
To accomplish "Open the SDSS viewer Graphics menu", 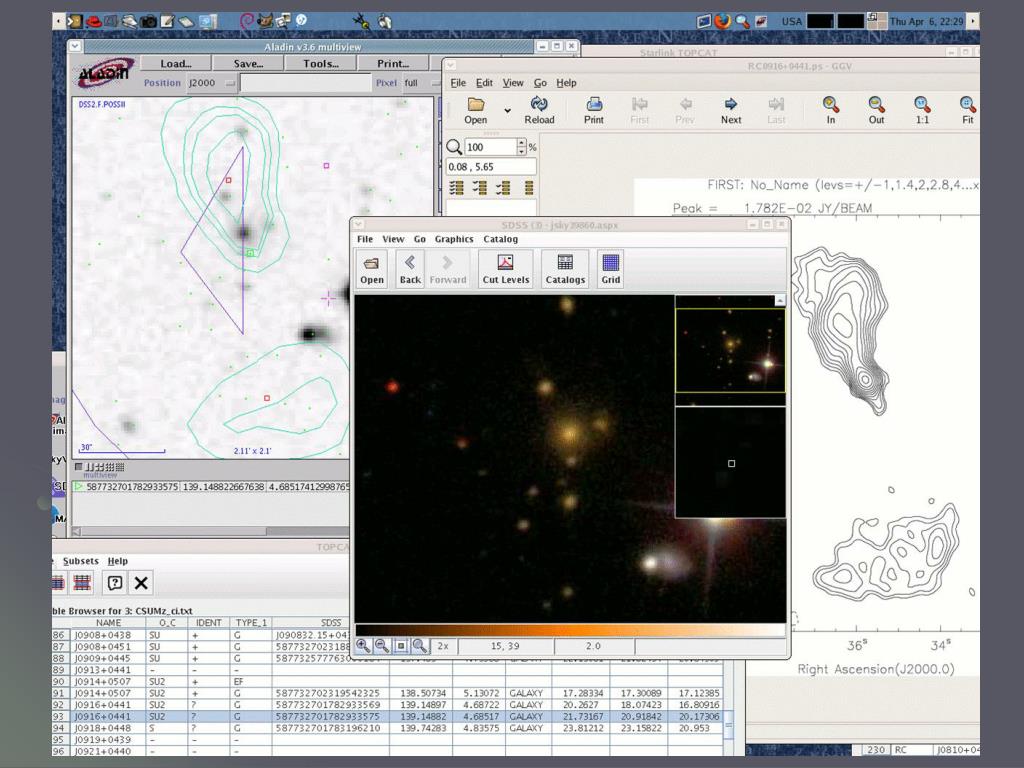I will pos(454,239).
